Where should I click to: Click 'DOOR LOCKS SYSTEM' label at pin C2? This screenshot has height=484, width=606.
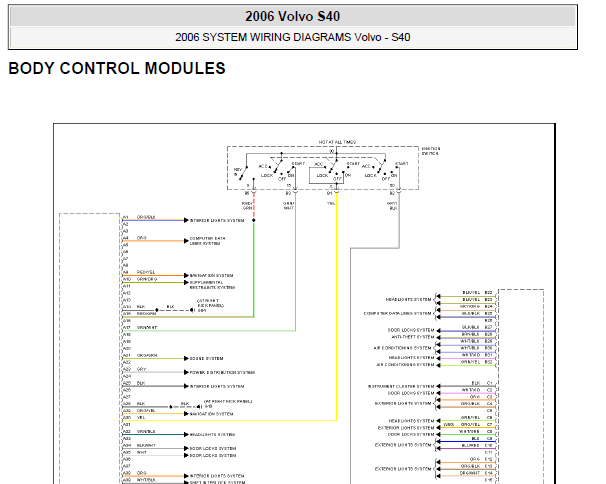pyautogui.click(x=411, y=393)
